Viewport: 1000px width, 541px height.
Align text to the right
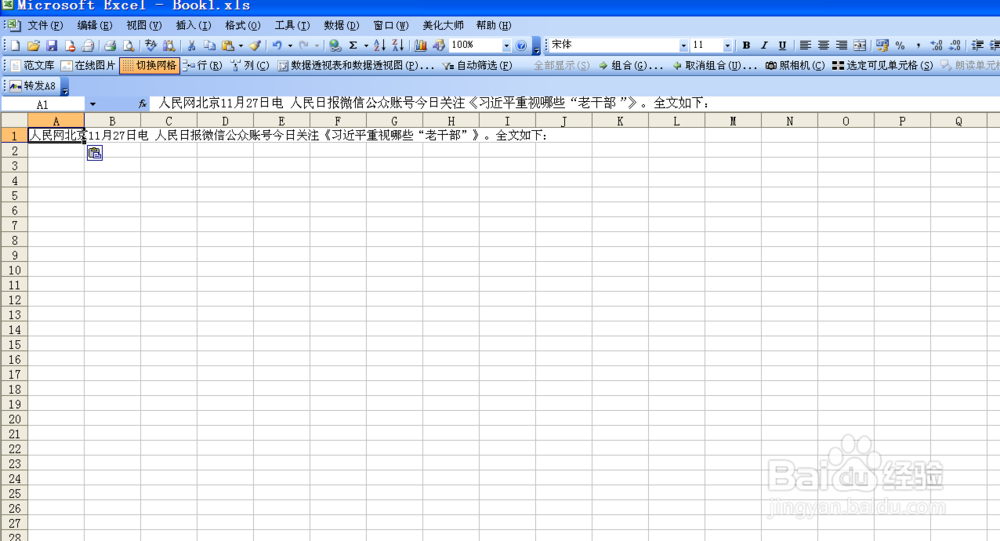point(842,45)
